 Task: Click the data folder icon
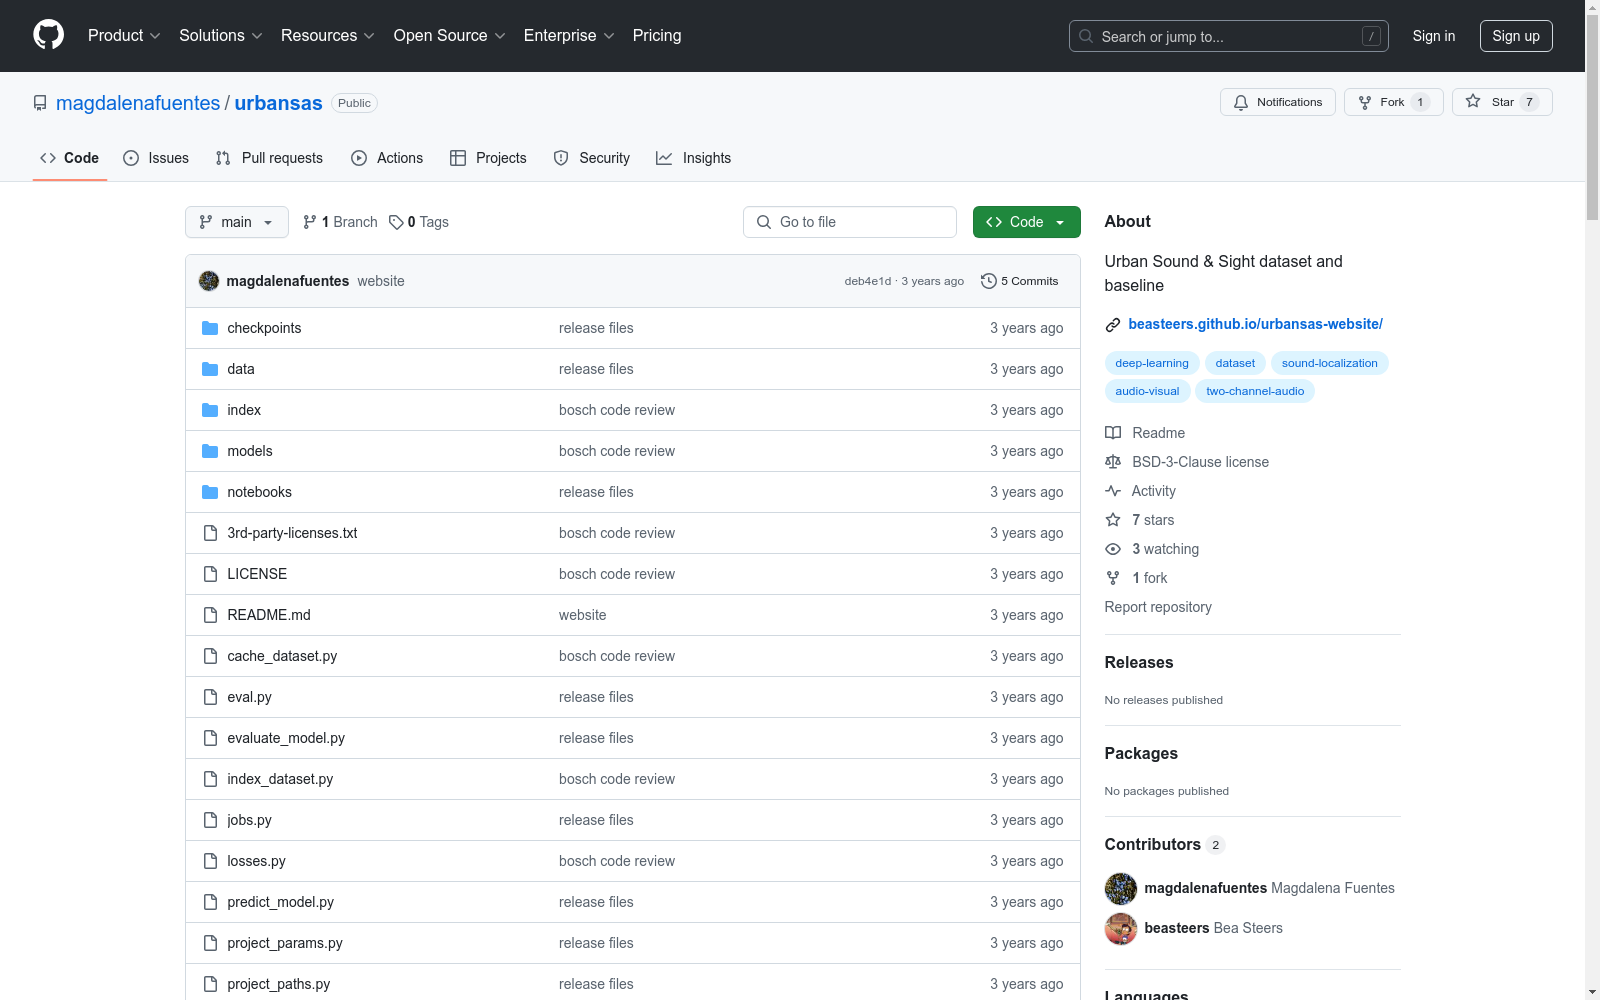(x=210, y=369)
